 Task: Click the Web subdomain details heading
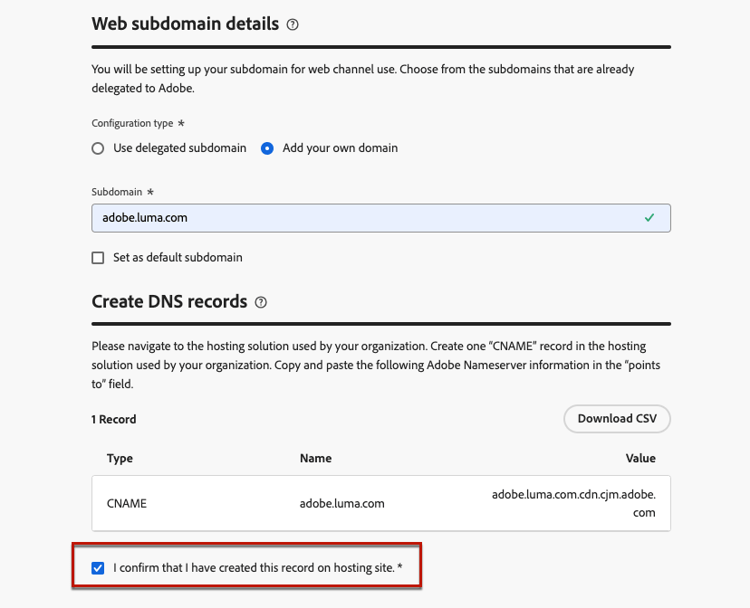(x=185, y=24)
